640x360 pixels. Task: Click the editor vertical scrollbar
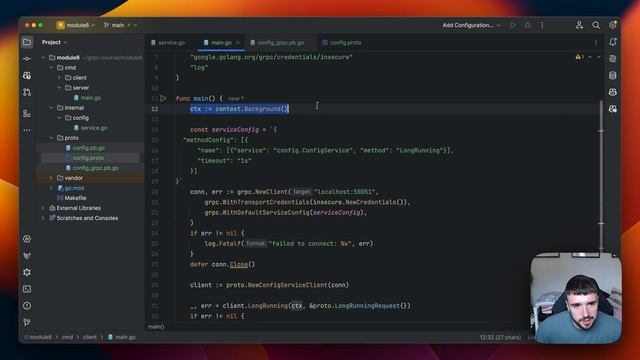click(601, 176)
